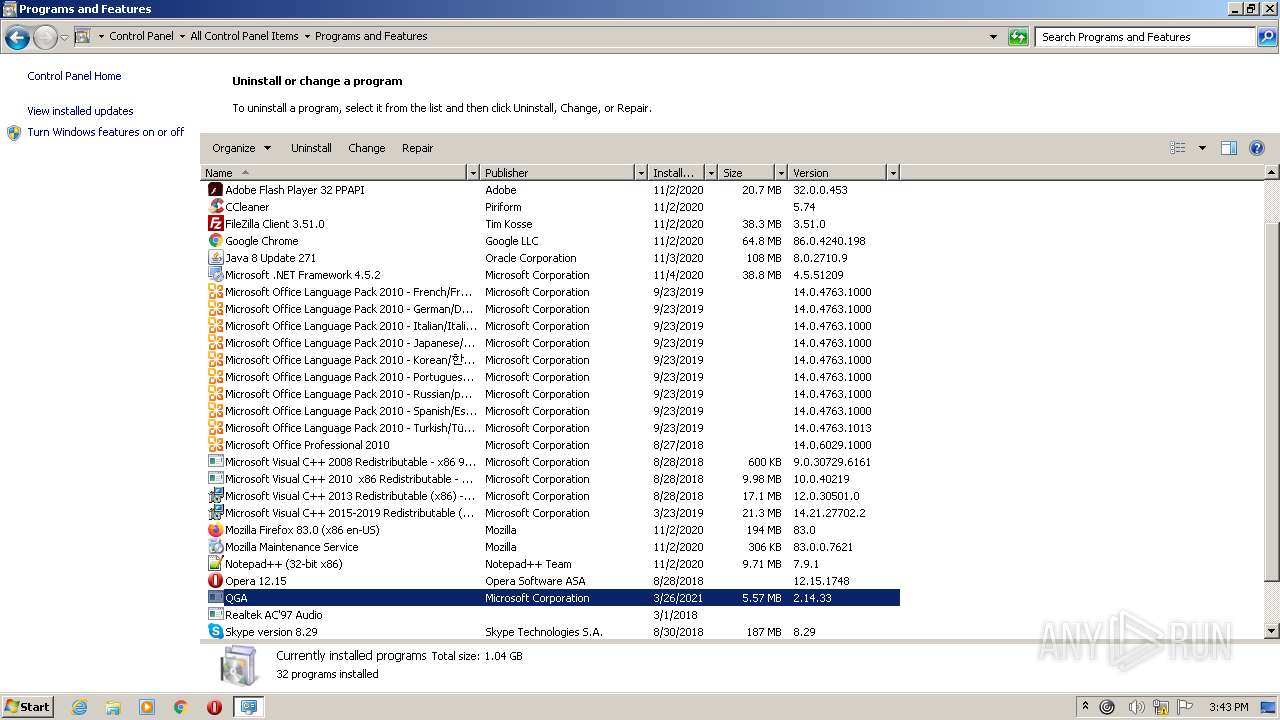1280x720 pixels.
Task: Click the scroll up arrow of program list
Action: [x=1272, y=173]
